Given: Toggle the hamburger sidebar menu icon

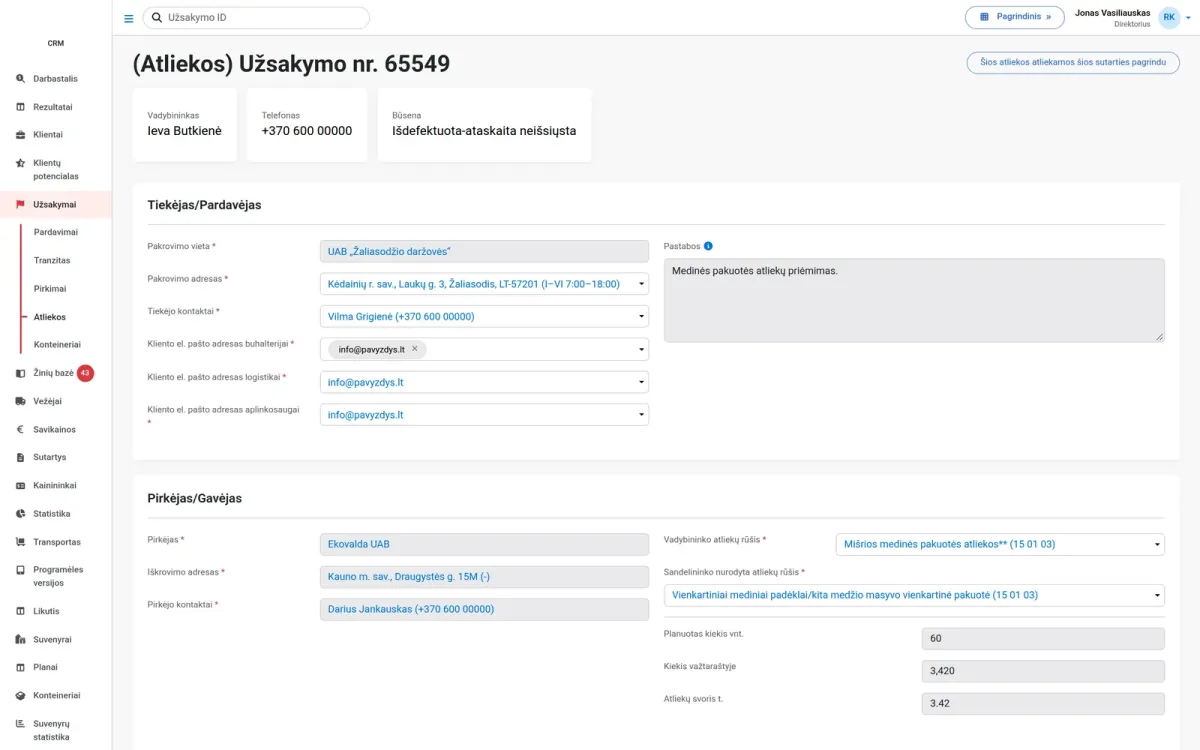Looking at the screenshot, I should click(128, 18).
